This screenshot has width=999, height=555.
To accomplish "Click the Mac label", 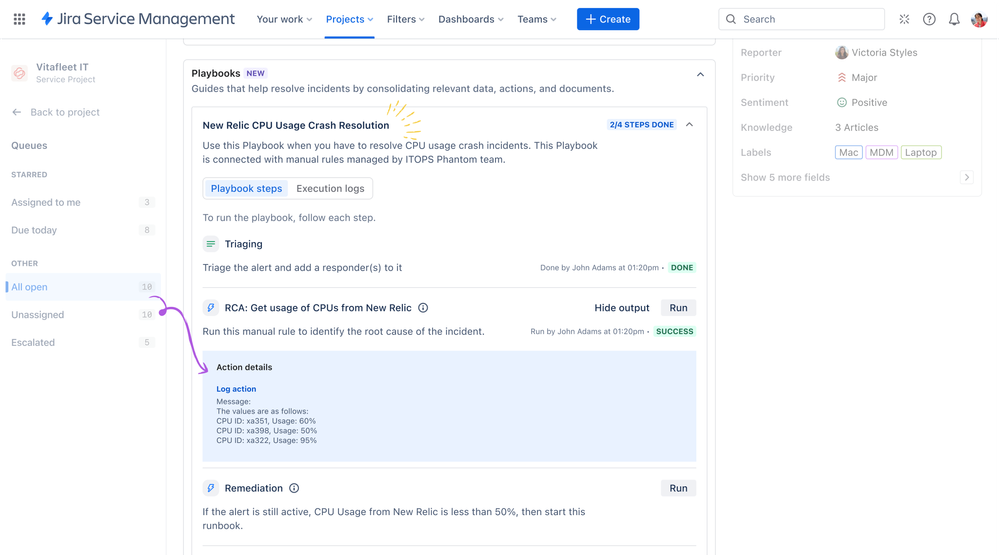I will [849, 152].
